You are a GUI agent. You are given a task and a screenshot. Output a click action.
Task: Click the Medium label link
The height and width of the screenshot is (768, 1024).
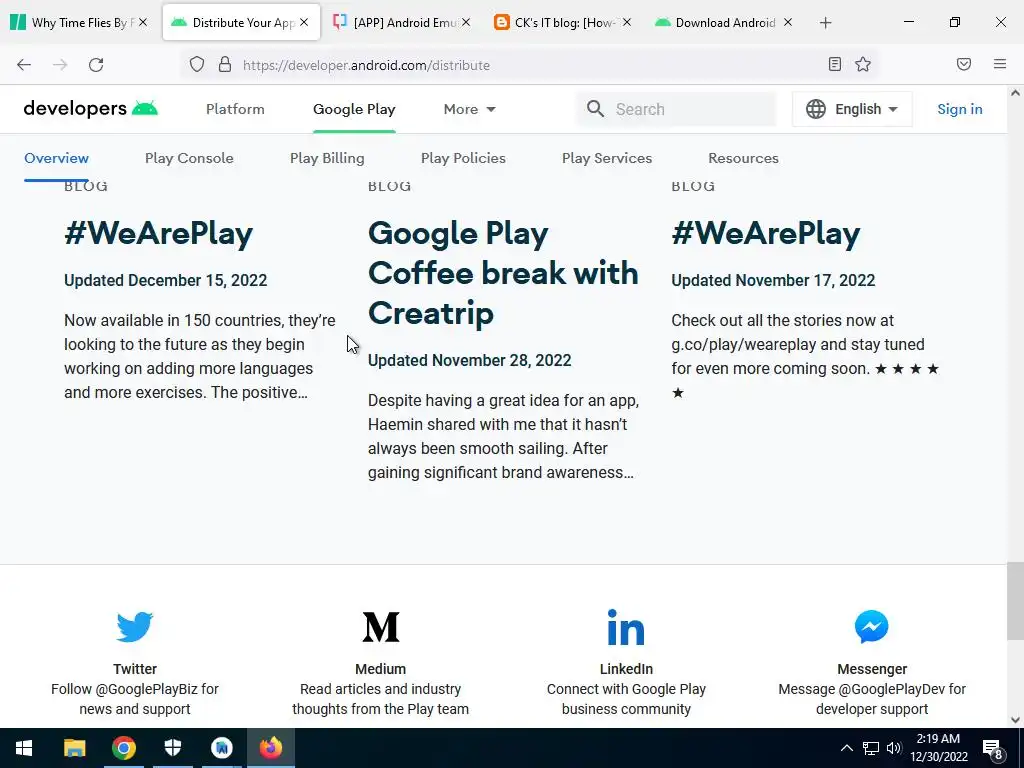point(381,669)
